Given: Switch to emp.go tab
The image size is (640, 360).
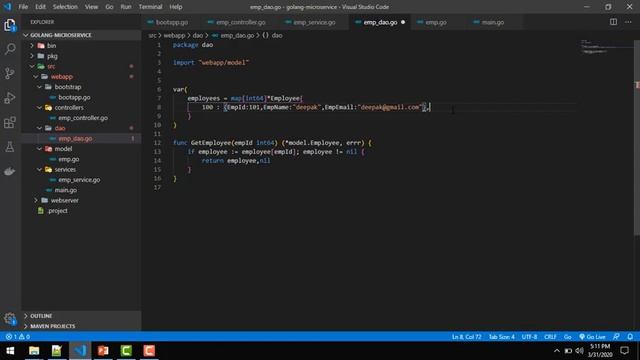Looking at the screenshot, I should tap(436, 22).
